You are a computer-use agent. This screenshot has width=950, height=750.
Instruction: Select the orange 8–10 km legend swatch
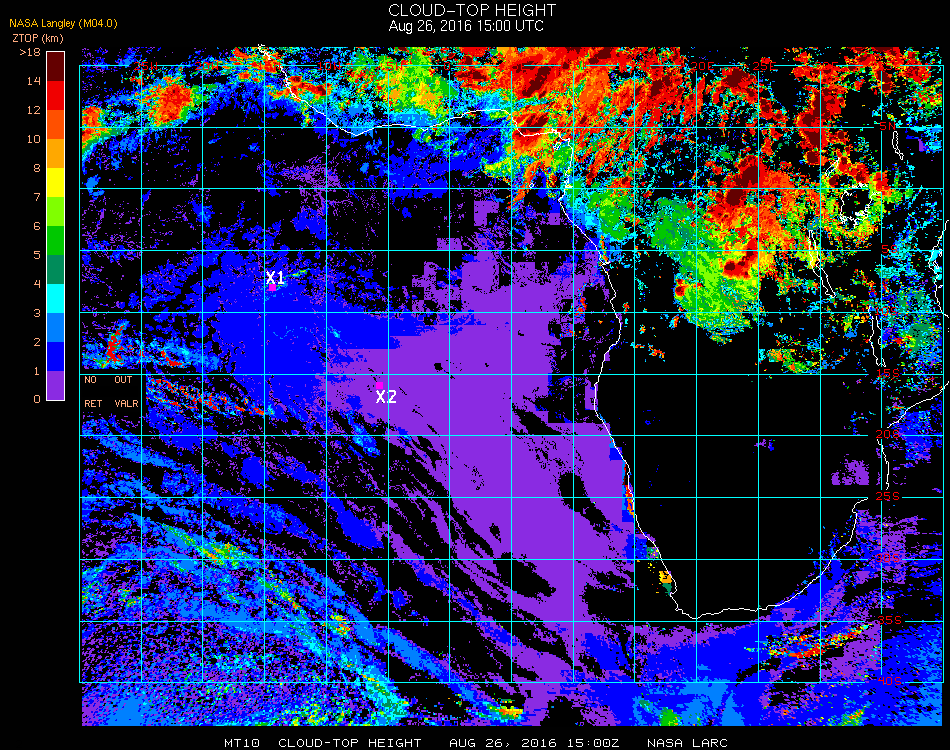pos(55,154)
